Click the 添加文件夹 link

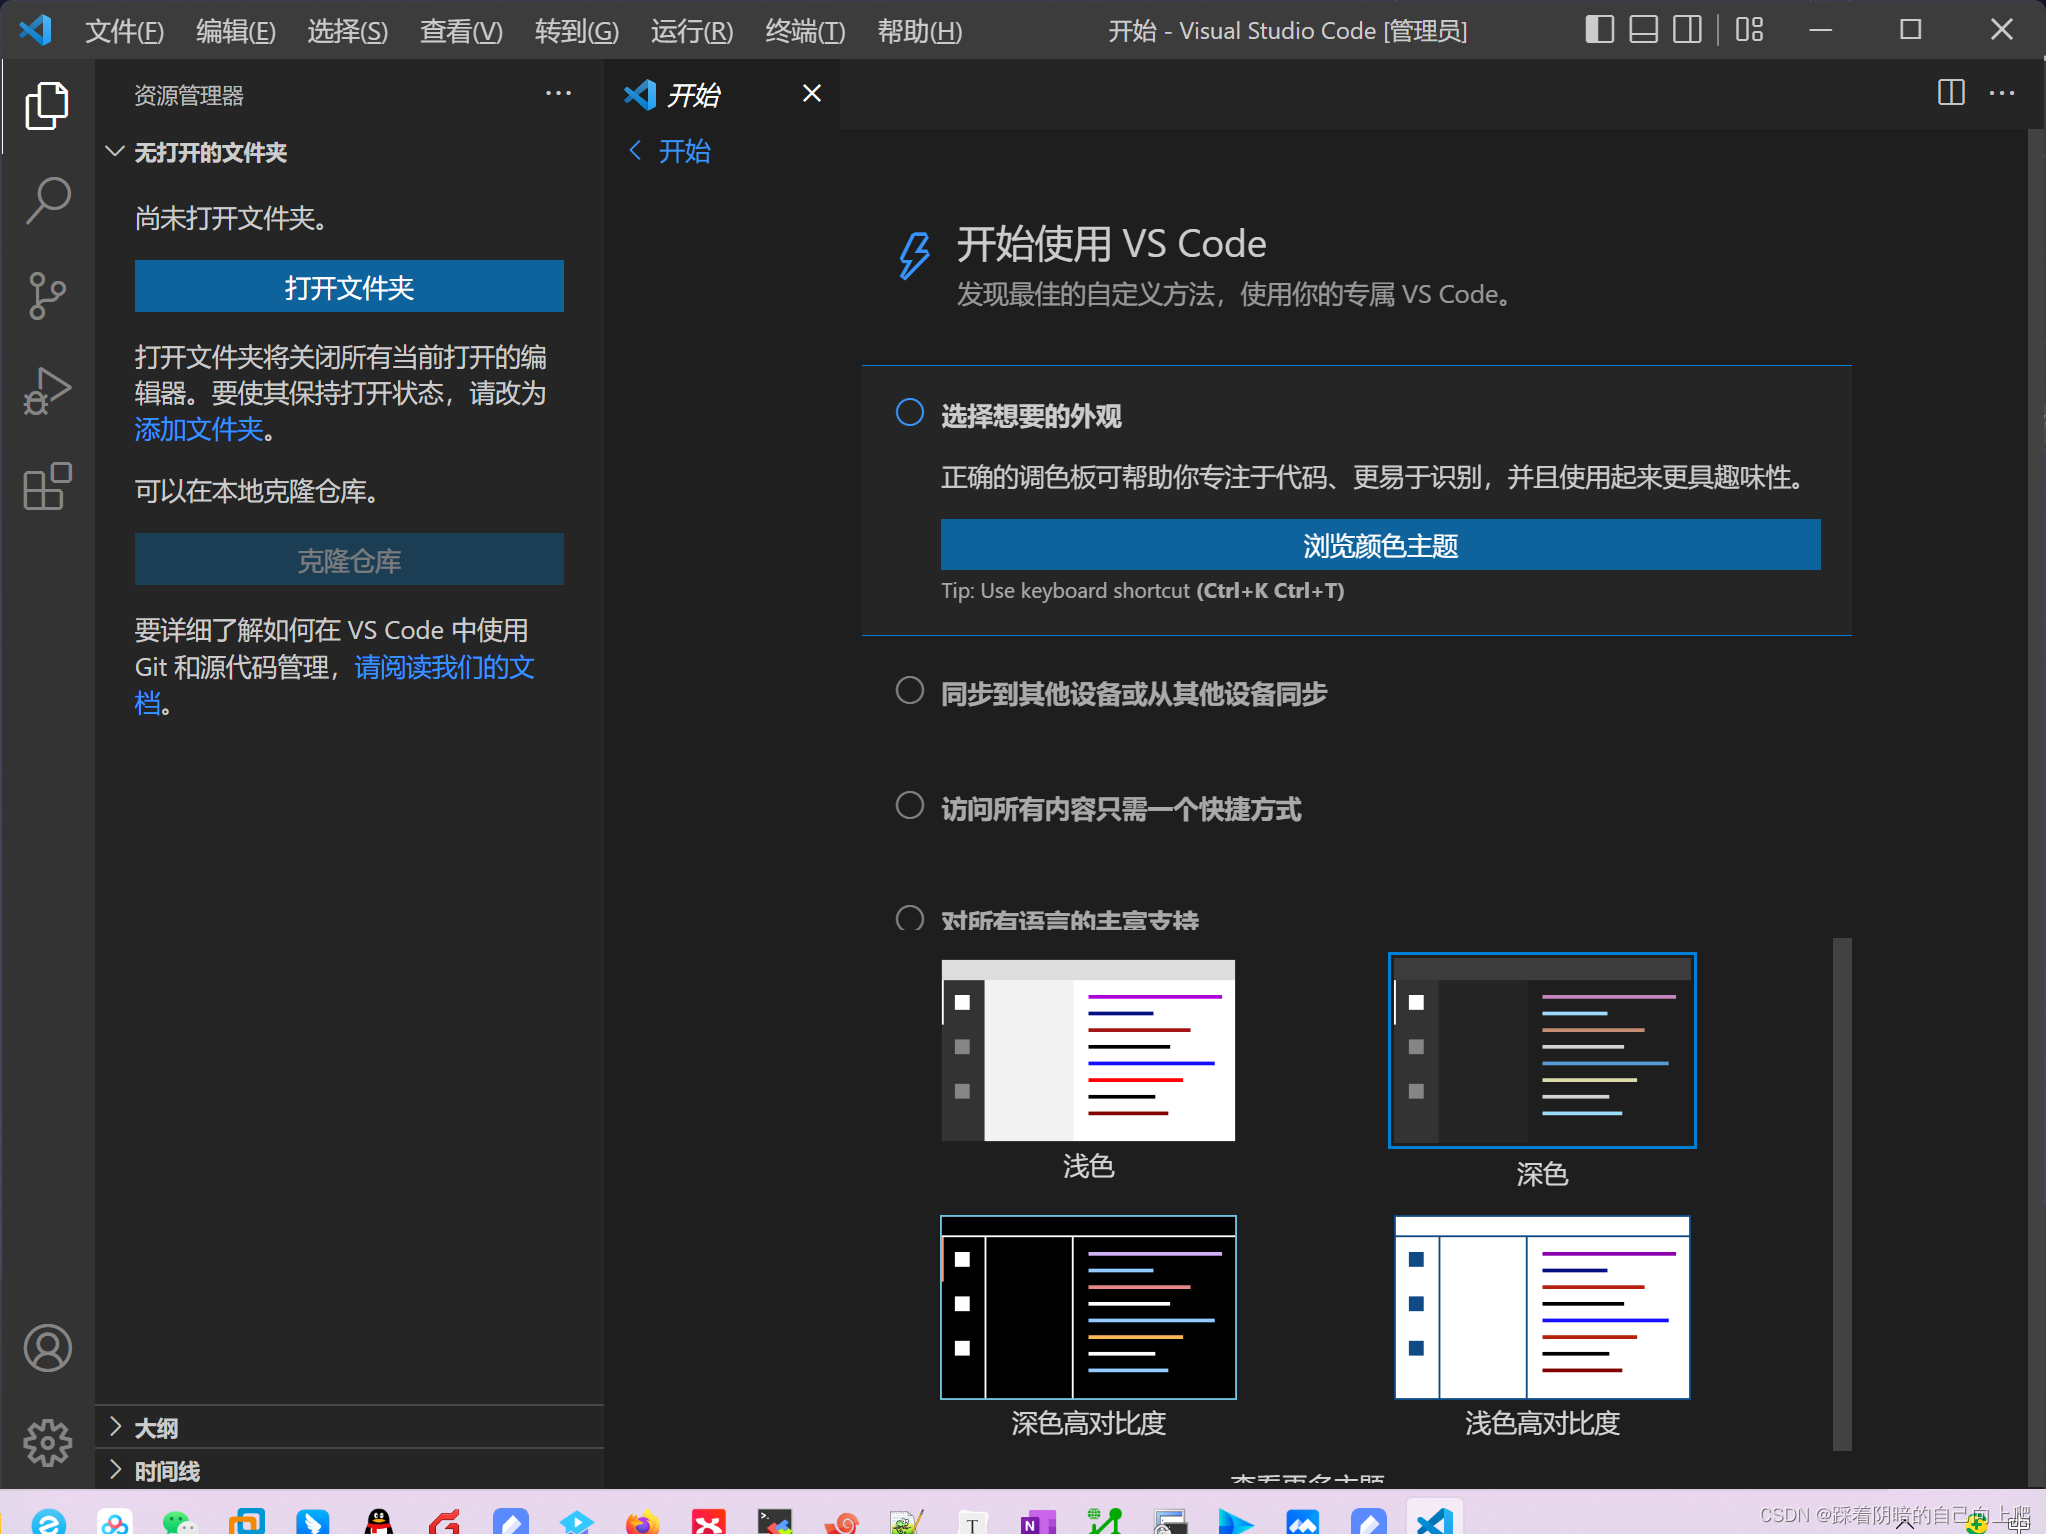[199, 429]
